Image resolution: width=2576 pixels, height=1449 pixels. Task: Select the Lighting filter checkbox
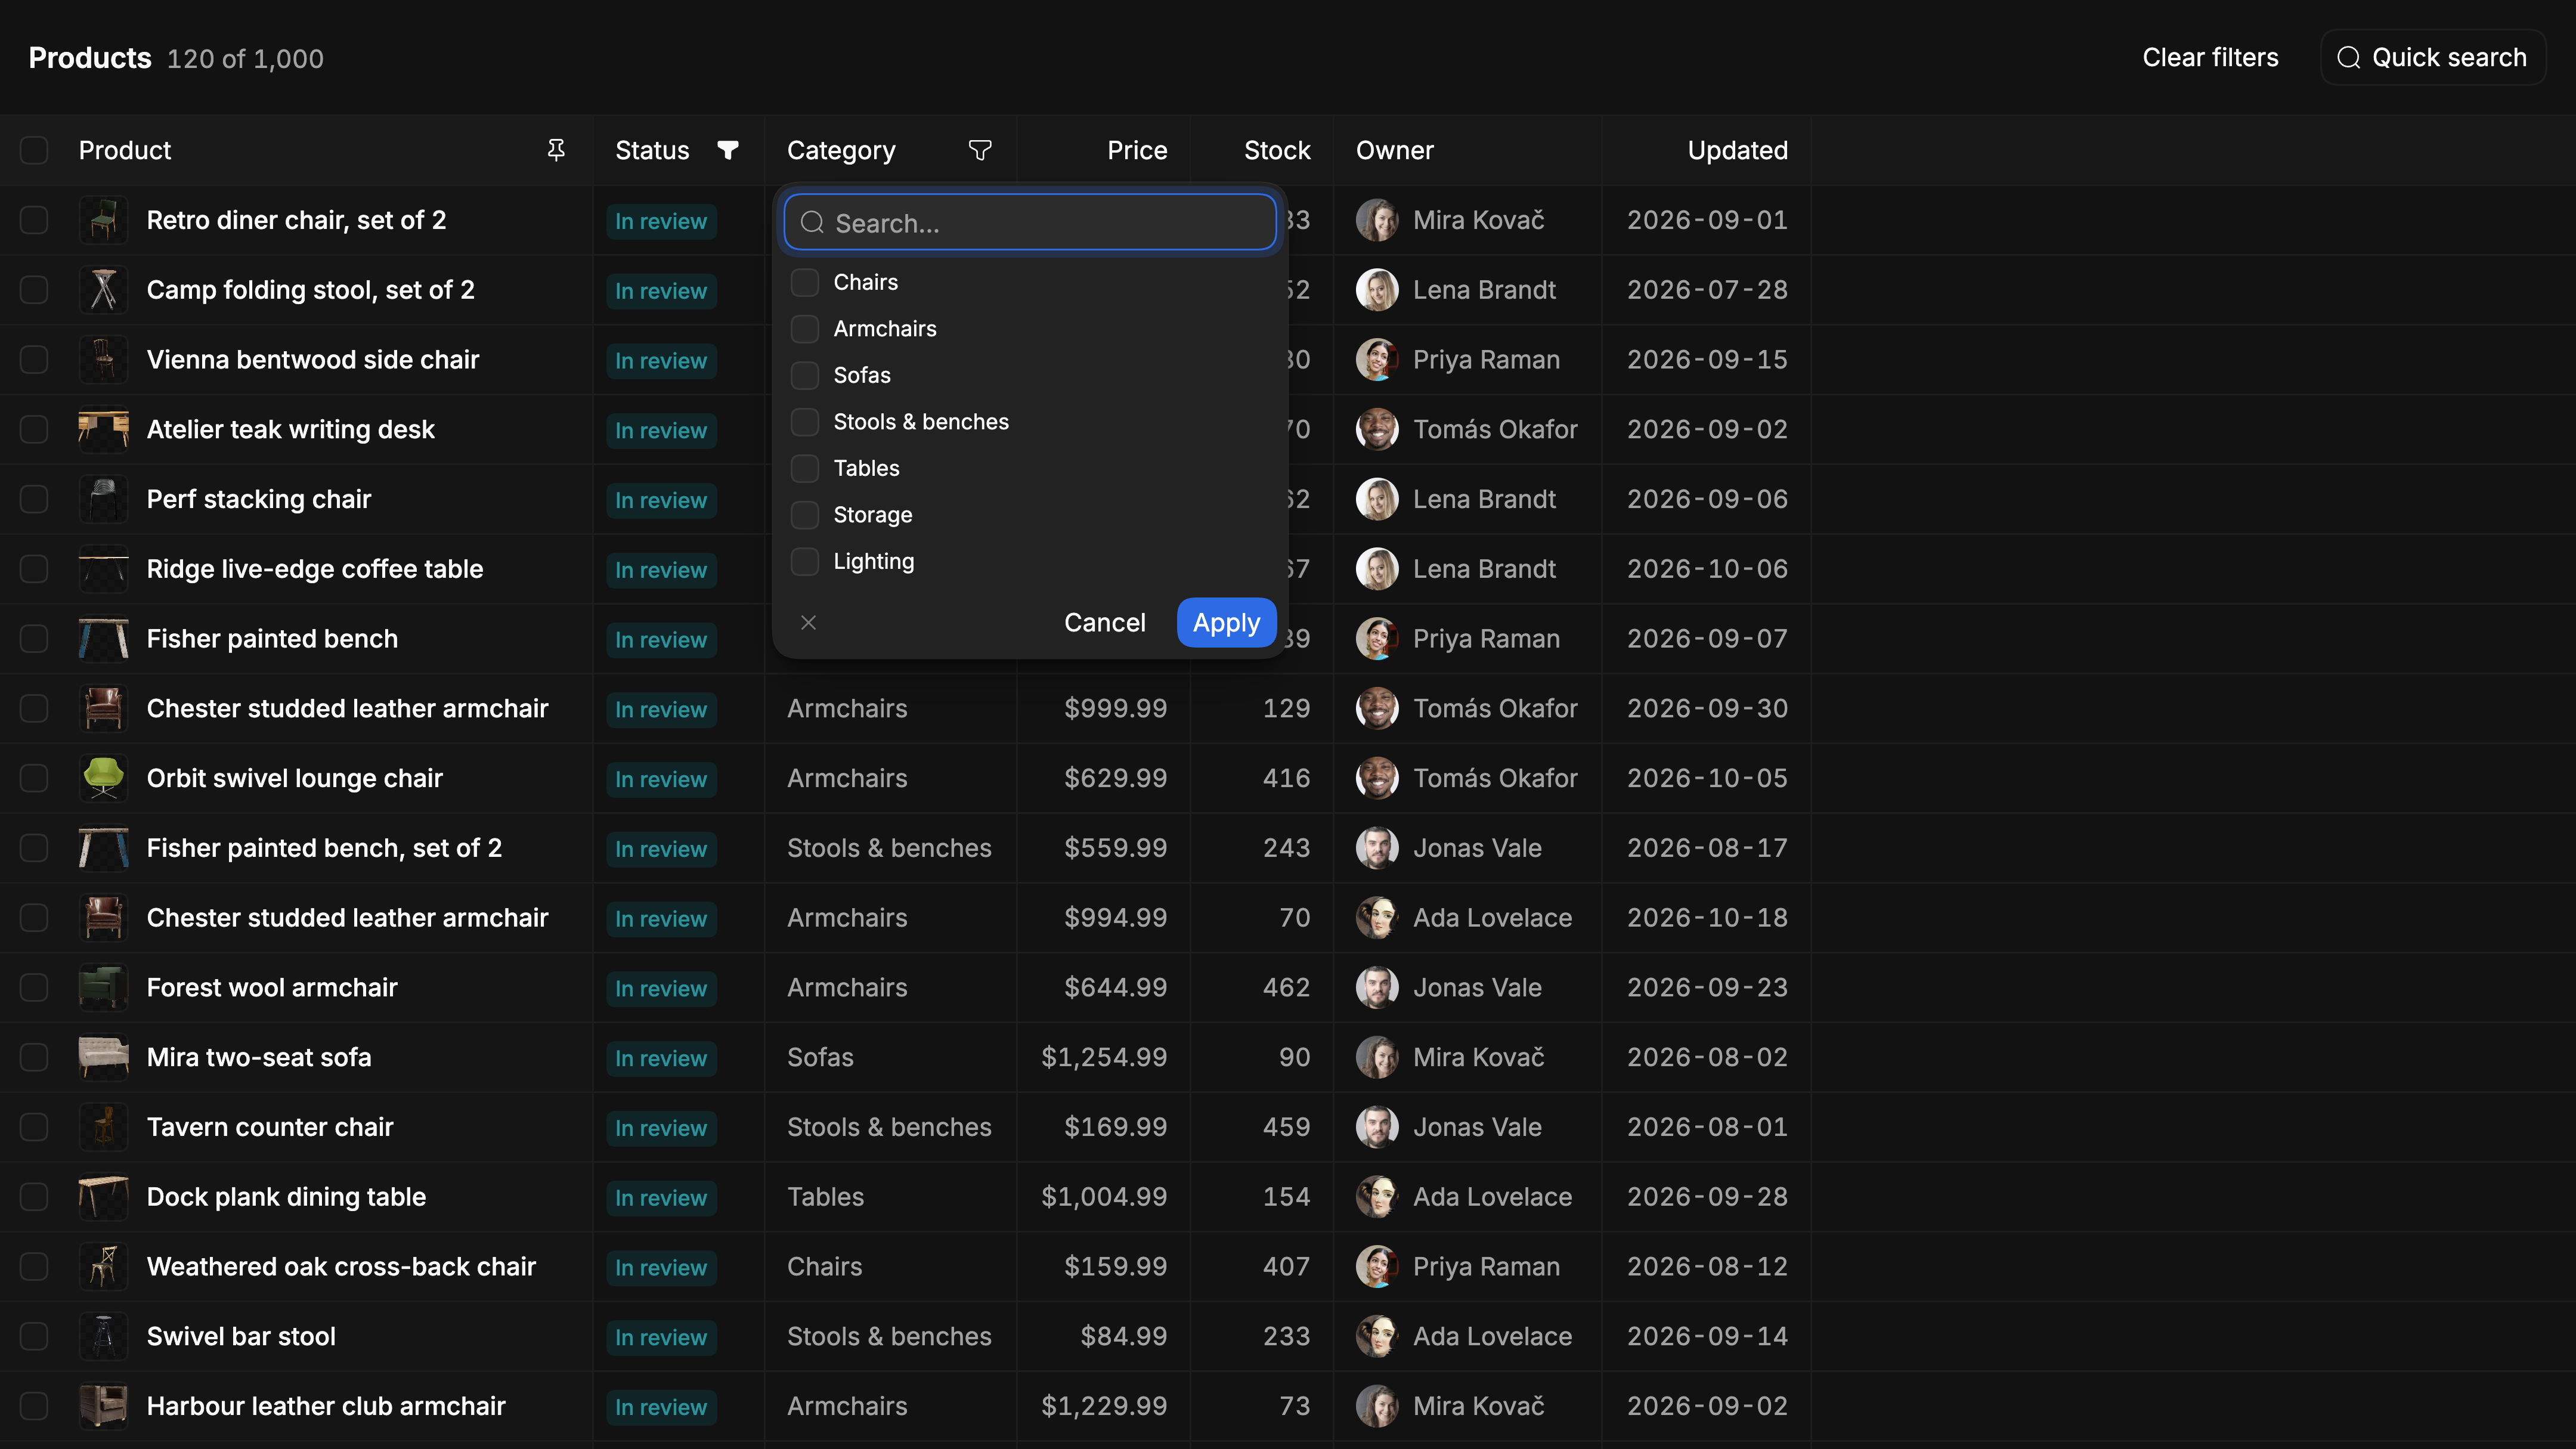[x=805, y=561]
